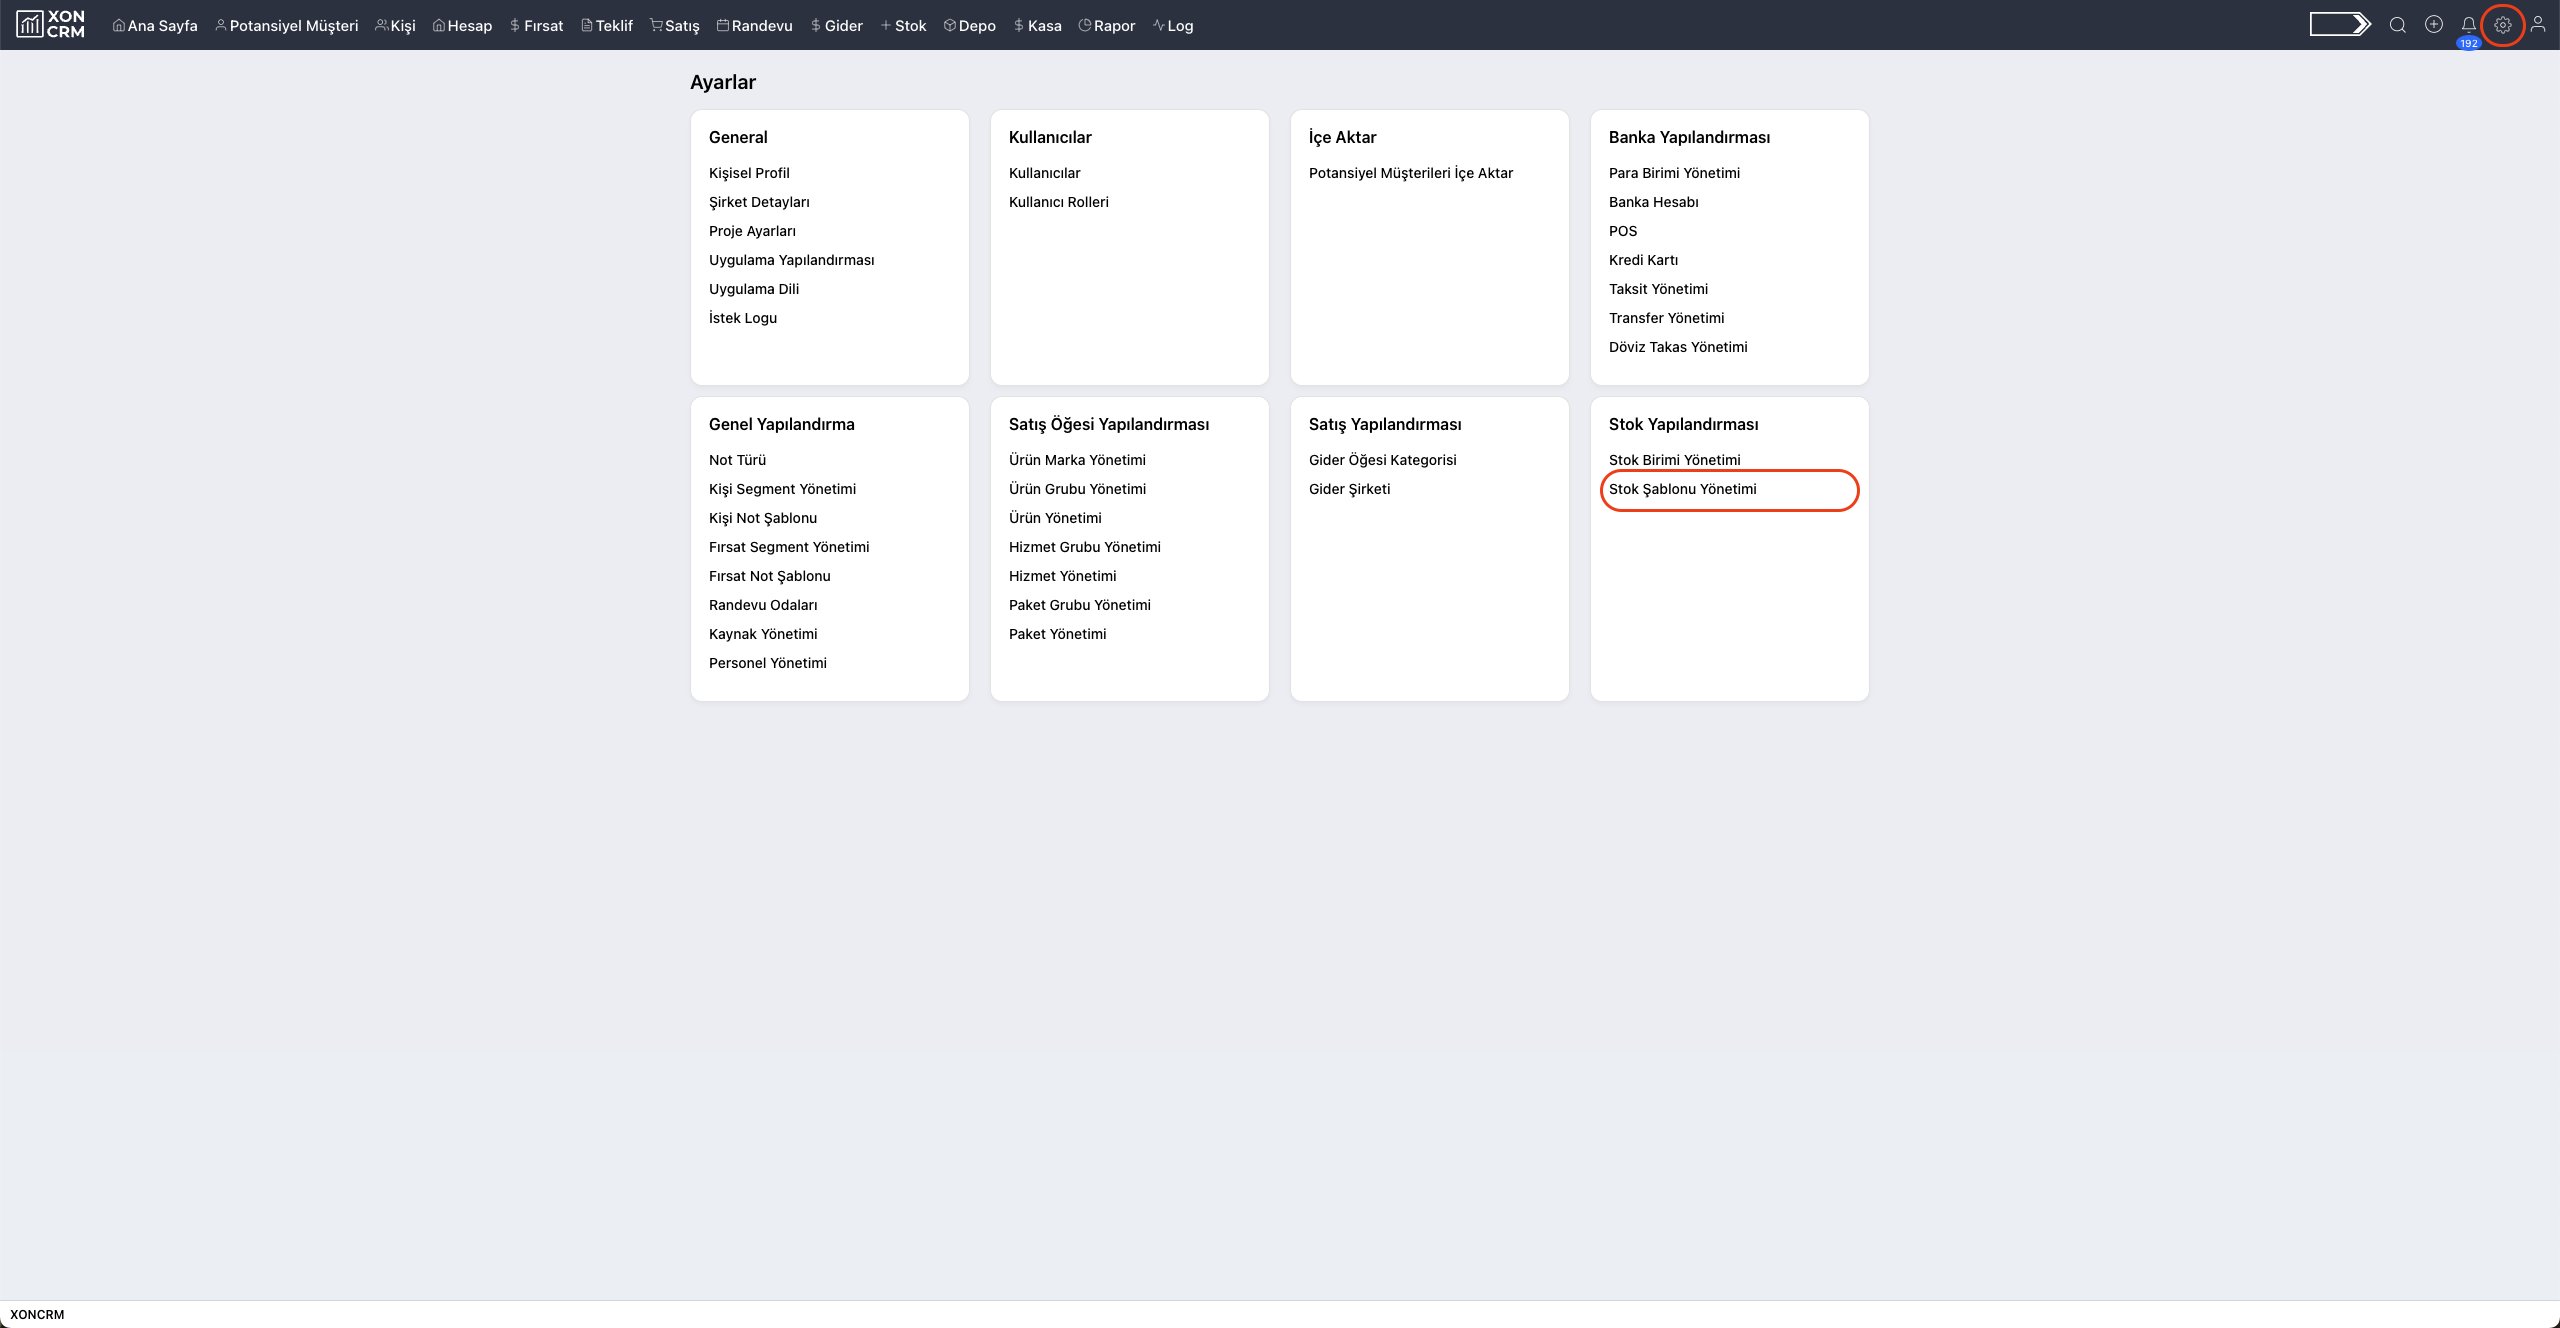Viewport: 2560px width, 1328px height.
Task: Click the settings gear icon
Action: click(x=2502, y=25)
